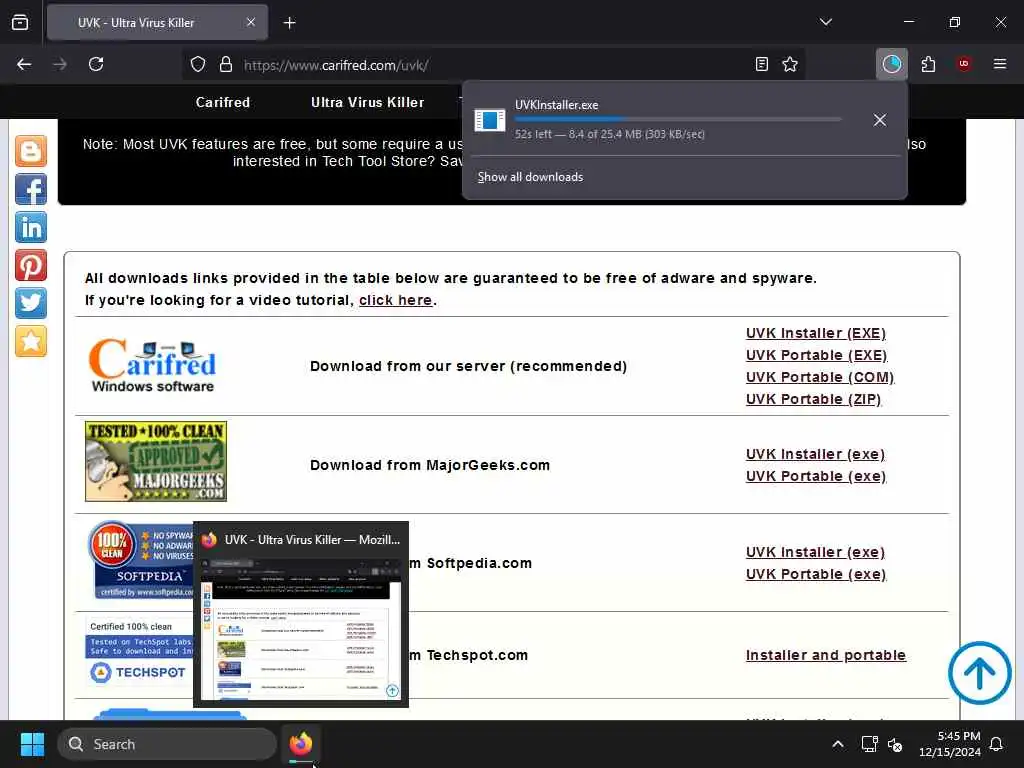Screen dimensions: 1024x768
Task: Share page on LinkedIn
Action: click(x=31, y=227)
